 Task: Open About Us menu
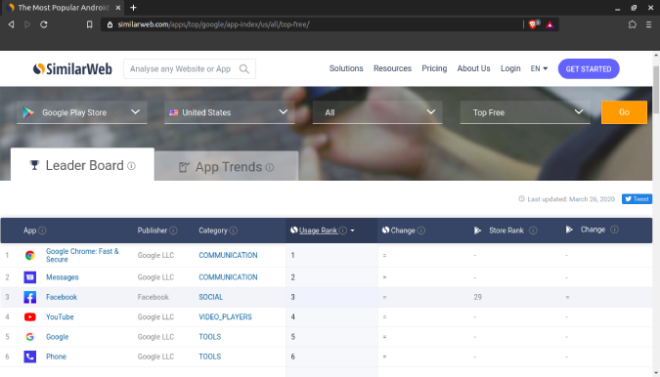tap(474, 69)
